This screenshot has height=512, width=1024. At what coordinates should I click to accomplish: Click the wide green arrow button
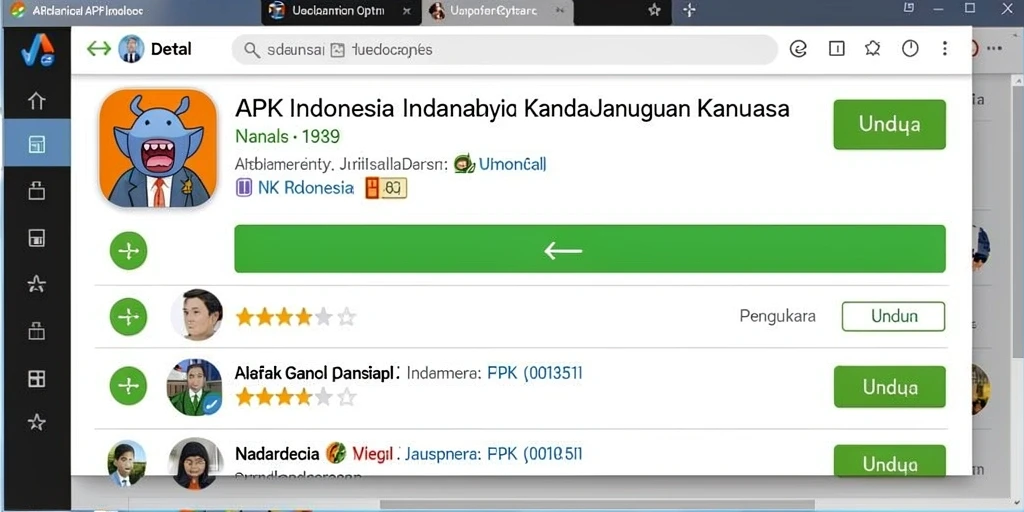click(590, 249)
